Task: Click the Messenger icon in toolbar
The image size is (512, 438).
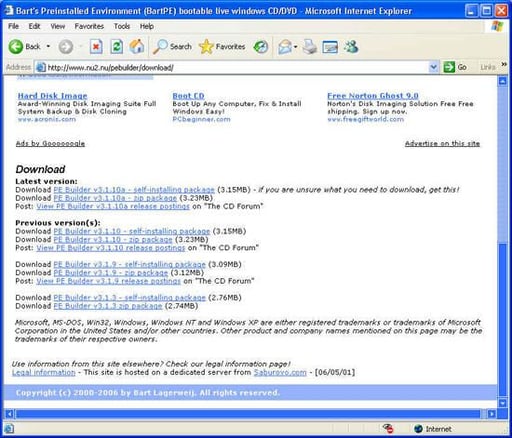Action: [351, 47]
